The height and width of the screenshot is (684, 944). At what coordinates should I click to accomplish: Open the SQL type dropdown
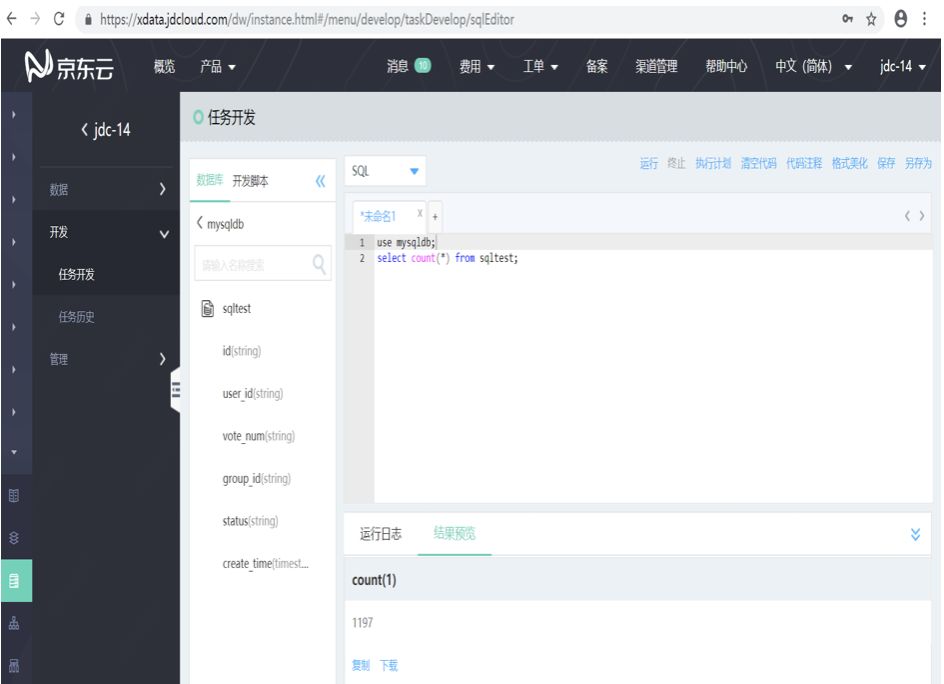(385, 171)
